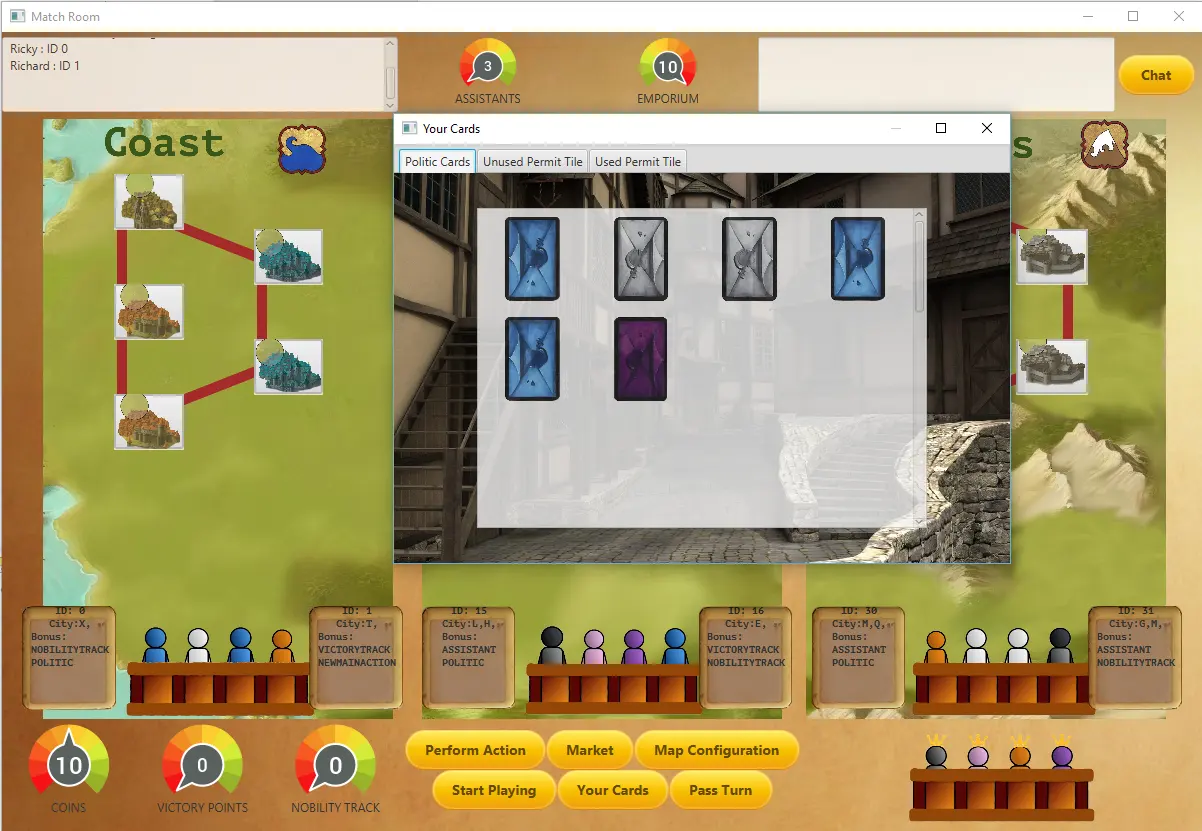Click the Nobility Track gauge

tap(335, 766)
